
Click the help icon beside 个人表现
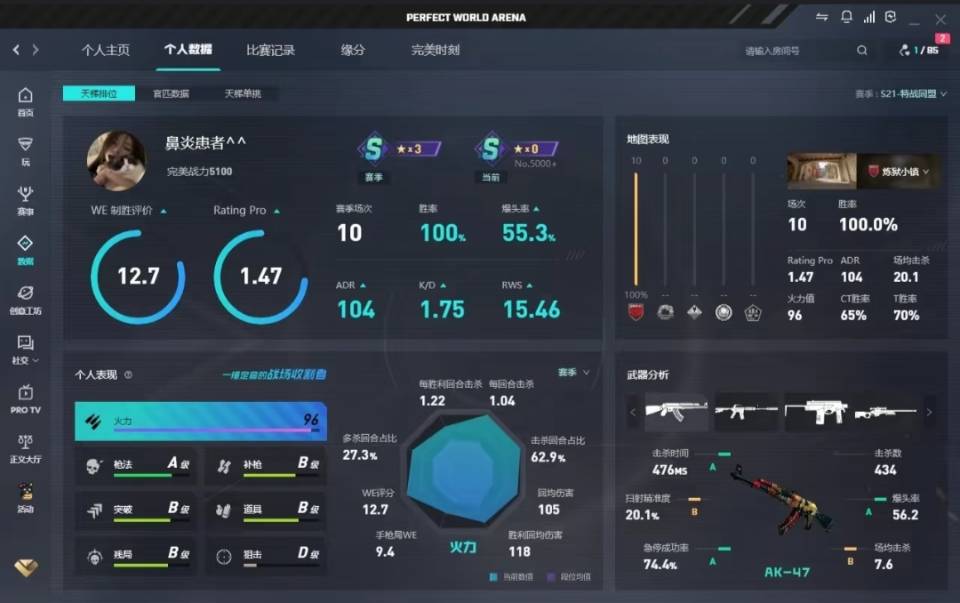[128, 375]
